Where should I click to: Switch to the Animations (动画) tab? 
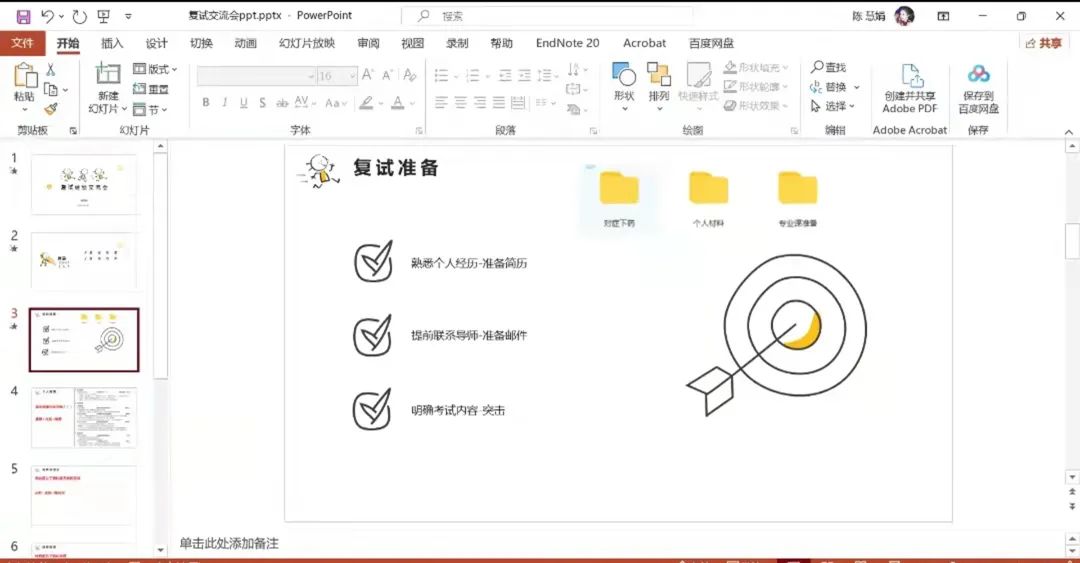pos(245,43)
